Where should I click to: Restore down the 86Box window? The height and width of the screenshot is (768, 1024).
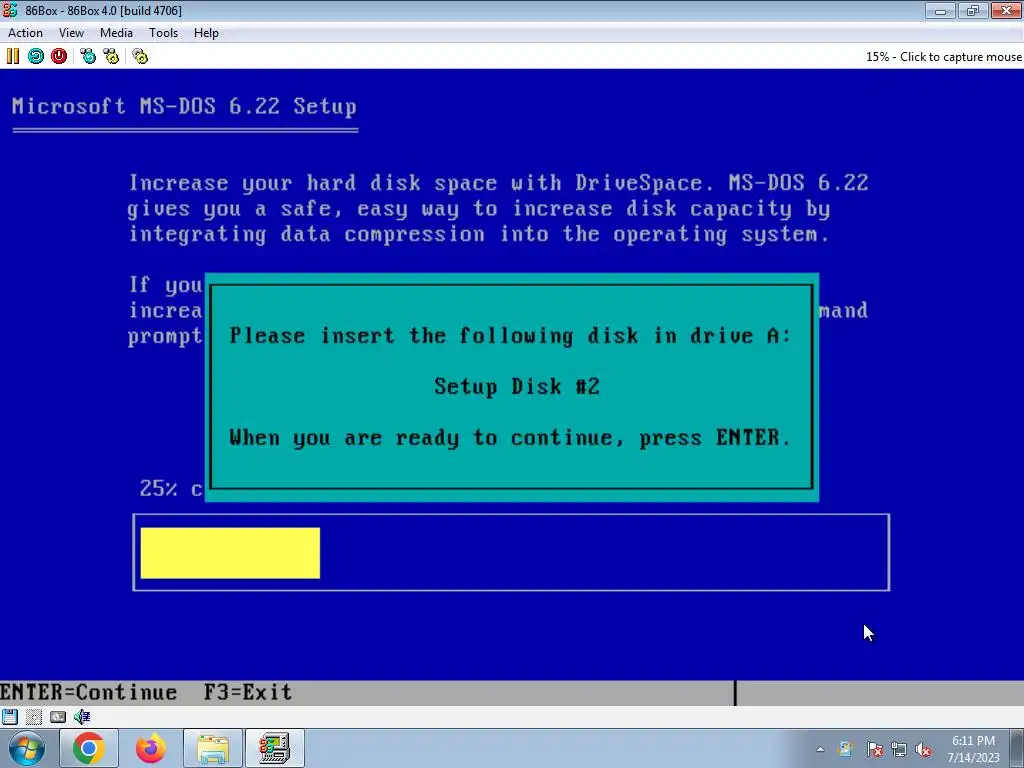click(972, 10)
